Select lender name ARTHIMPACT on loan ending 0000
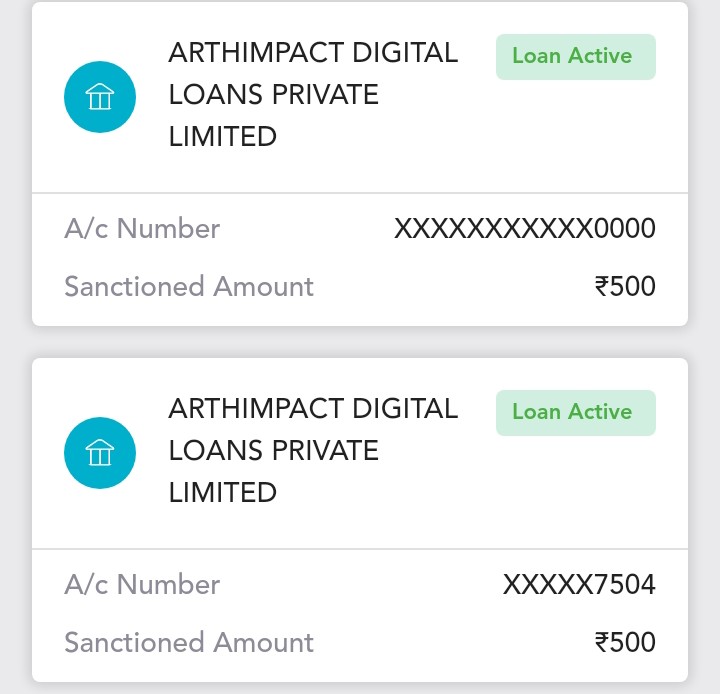 click(x=313, y=94)
